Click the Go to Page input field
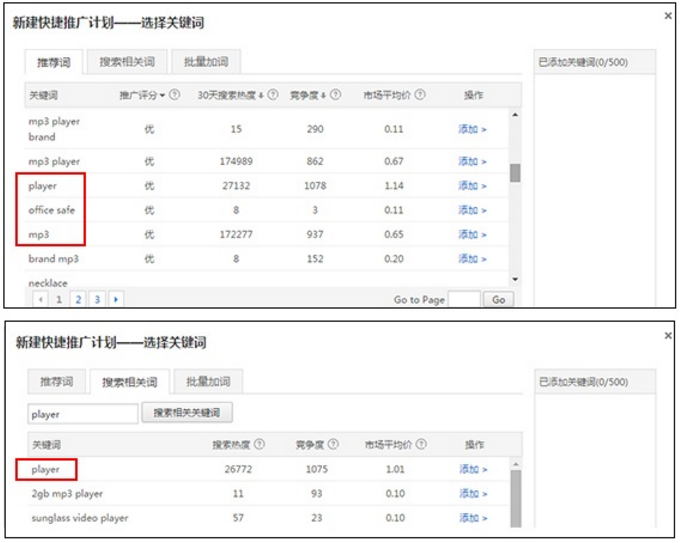This screenshot has height=543, width=680. click(x=464, y=299)
